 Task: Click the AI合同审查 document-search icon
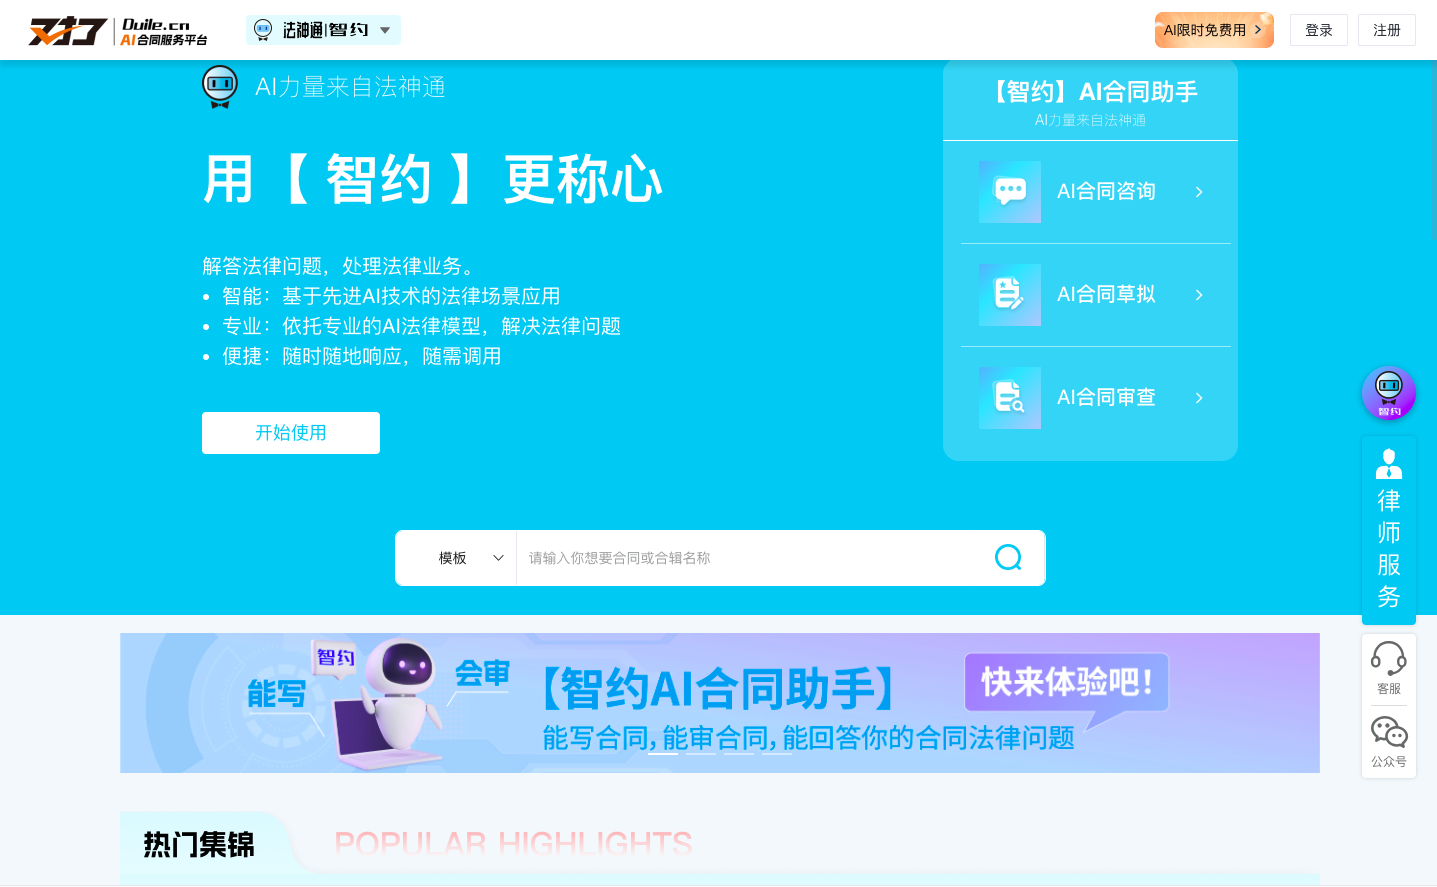[1010, 398]
